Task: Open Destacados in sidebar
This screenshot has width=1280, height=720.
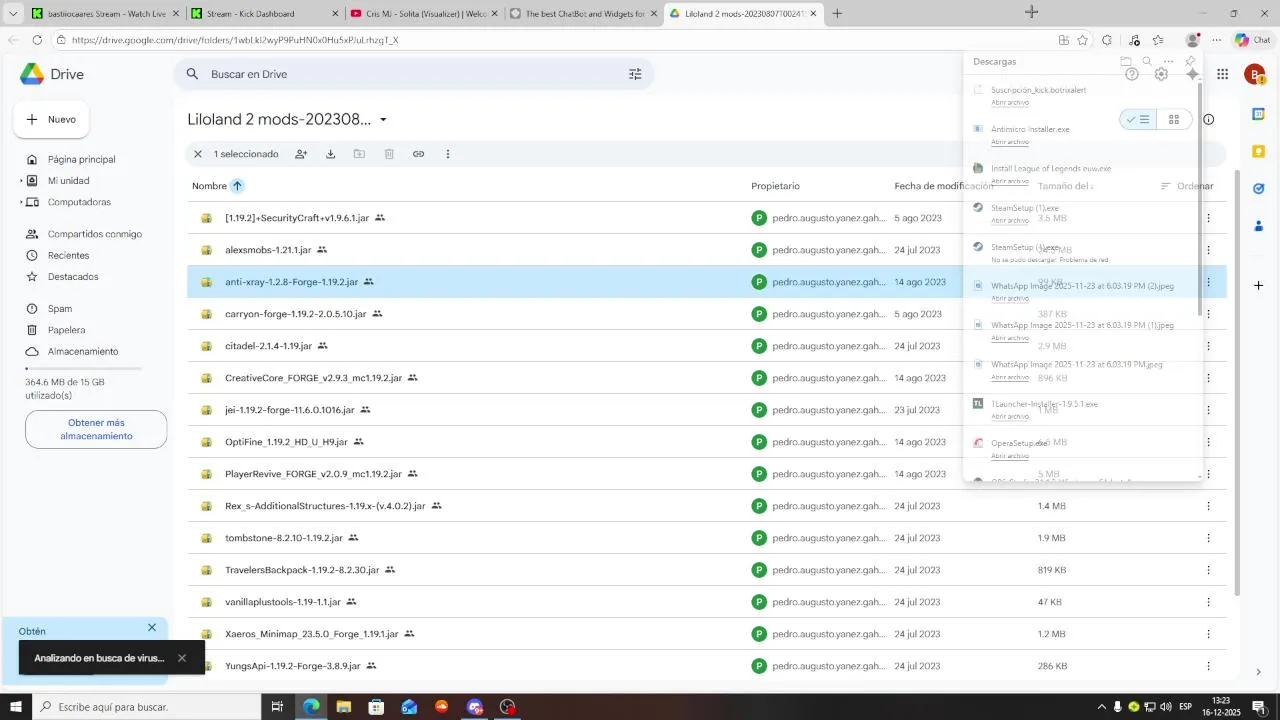Action: 73,277
